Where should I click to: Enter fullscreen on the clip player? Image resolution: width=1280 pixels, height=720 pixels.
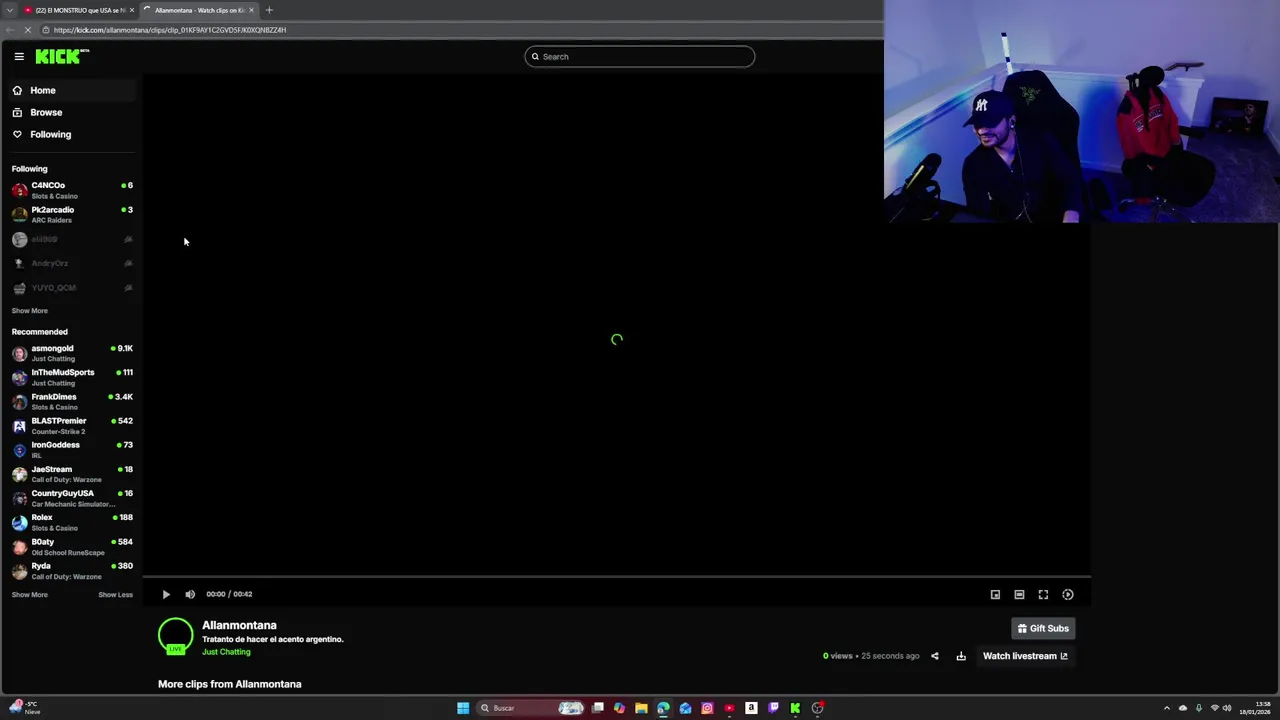click(1043, 594)
